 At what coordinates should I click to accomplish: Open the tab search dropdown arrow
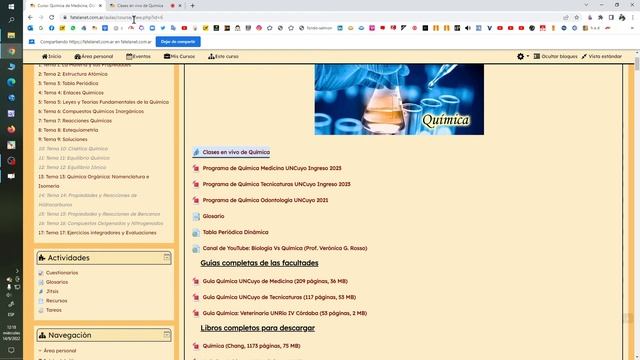[586, 5]
